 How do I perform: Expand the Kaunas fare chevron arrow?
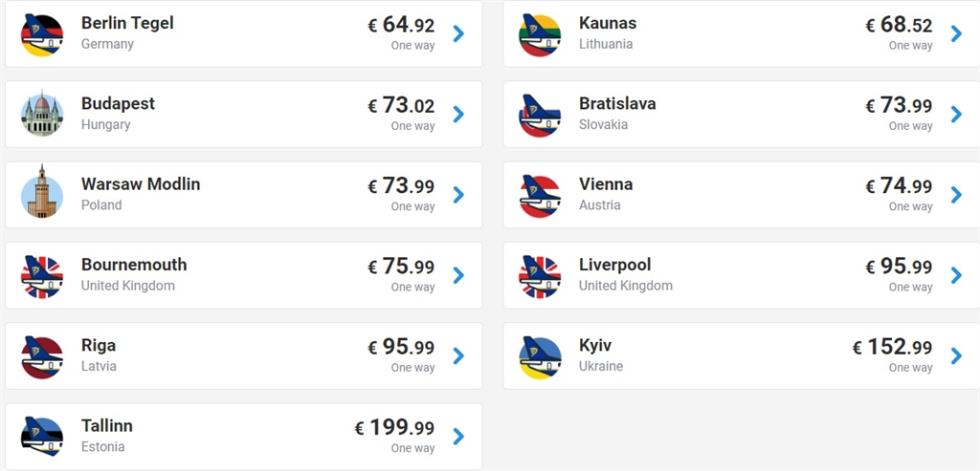pyautogui.click(x=956, y=34)
